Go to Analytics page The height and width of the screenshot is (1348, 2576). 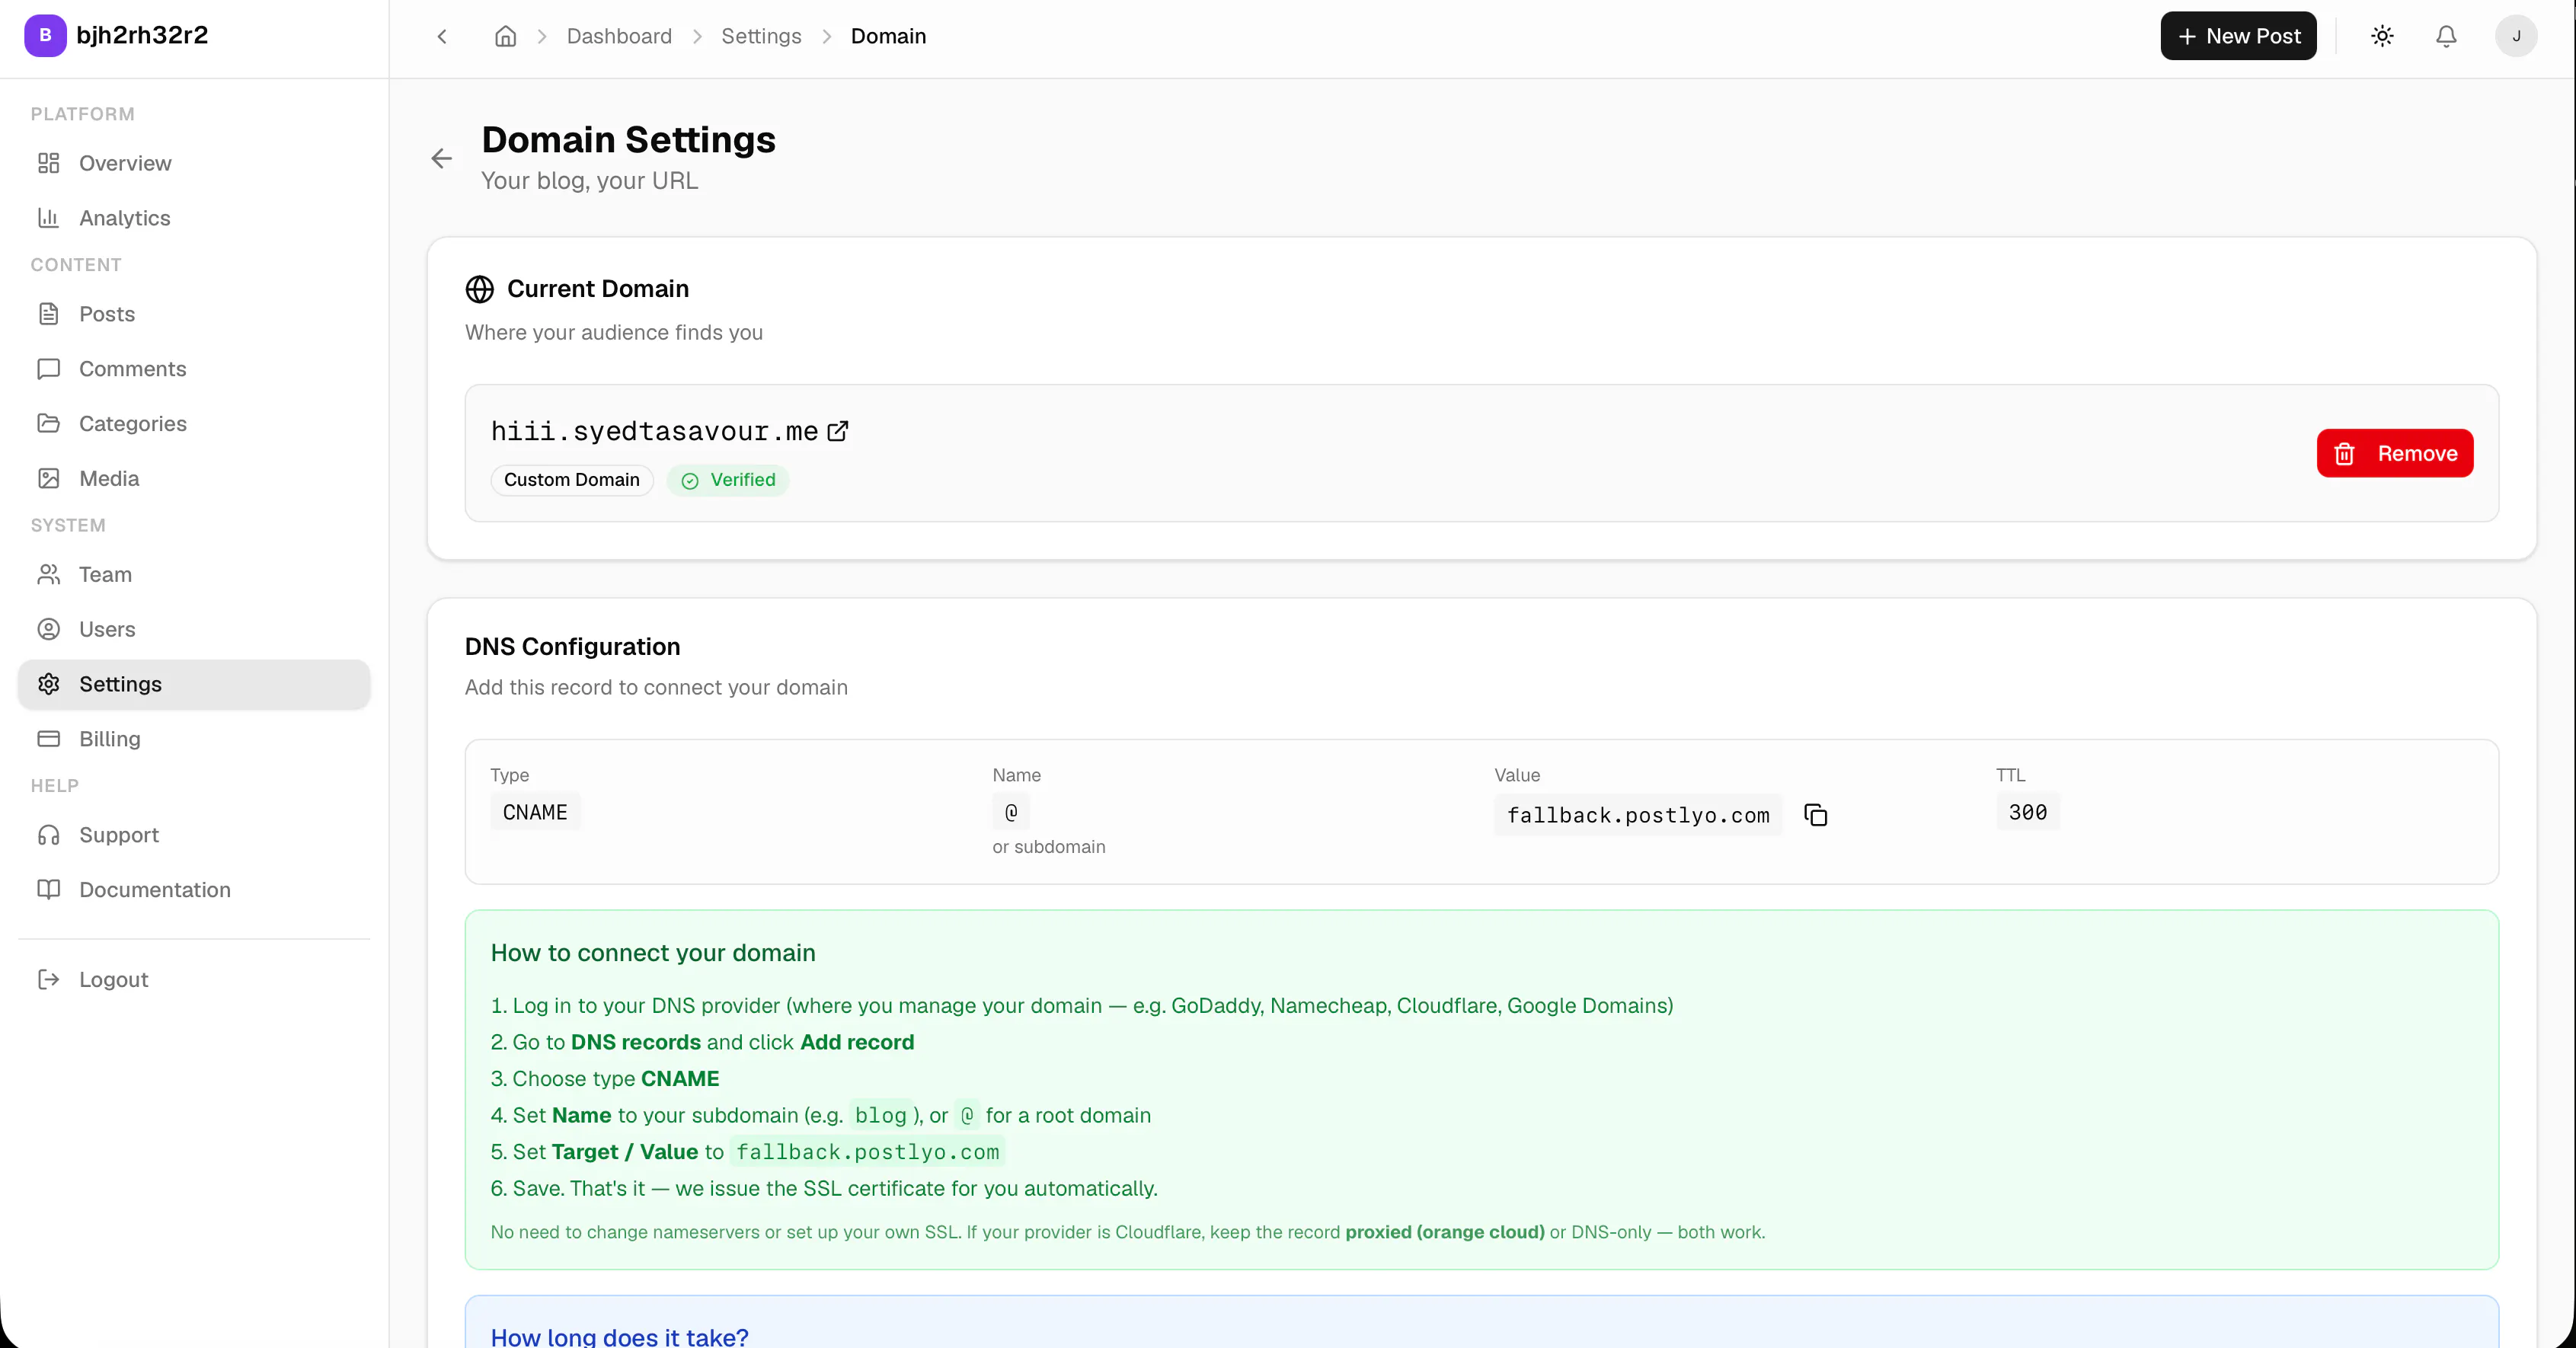[x=194, y=218]
